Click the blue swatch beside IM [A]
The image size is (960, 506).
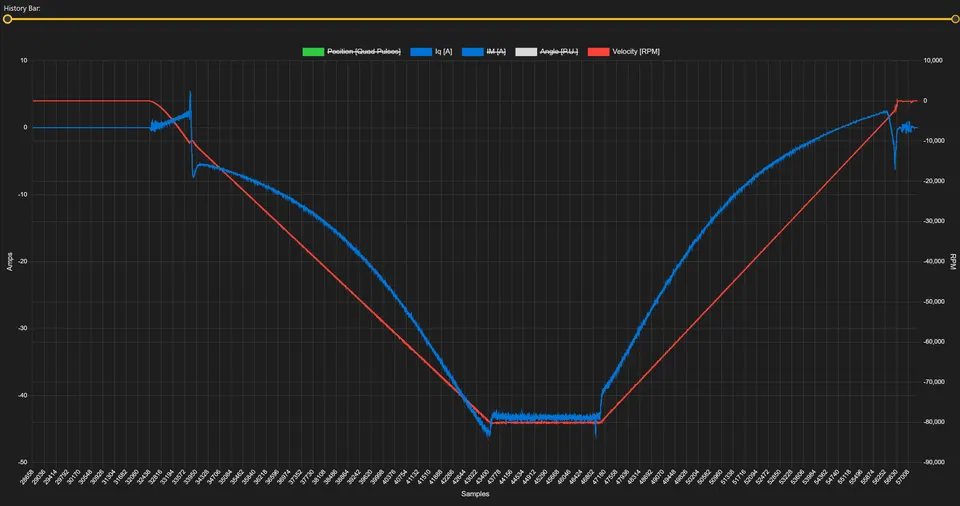[x=473, y=51]
